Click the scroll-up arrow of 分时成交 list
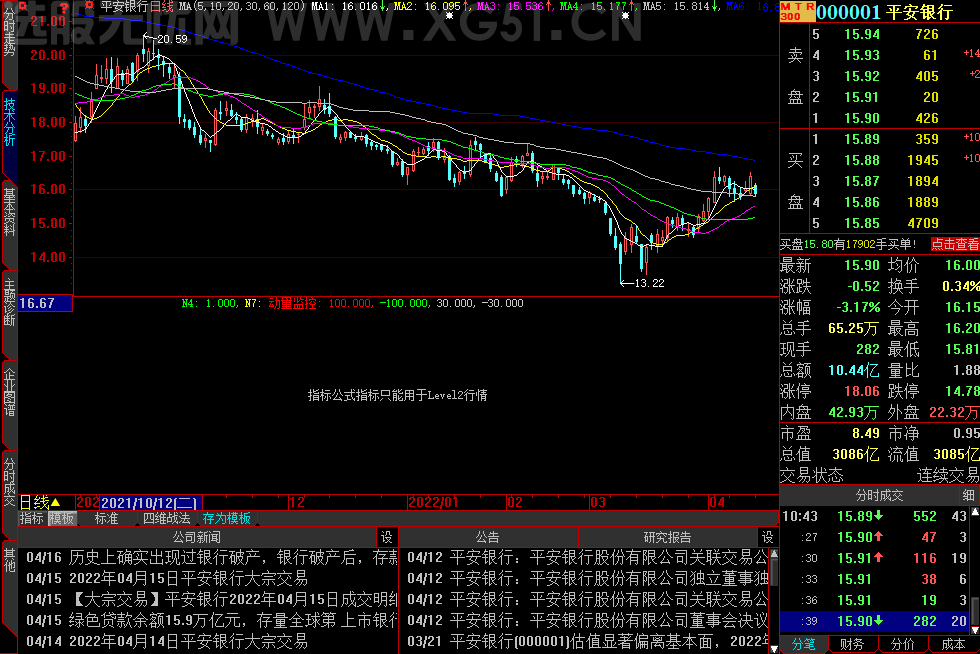This screenshot has width=980, height=654. pyautogui.click(x=974, y=513)
